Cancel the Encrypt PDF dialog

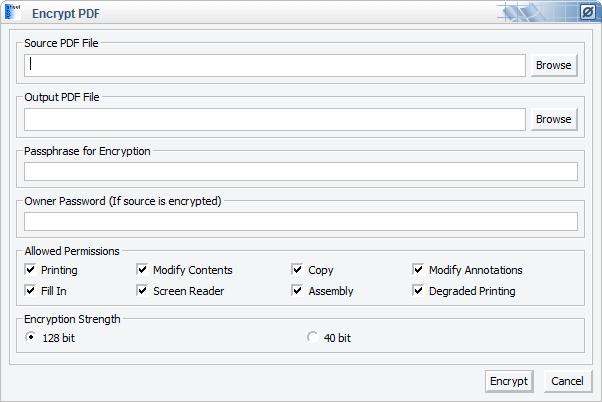[567, 381]
